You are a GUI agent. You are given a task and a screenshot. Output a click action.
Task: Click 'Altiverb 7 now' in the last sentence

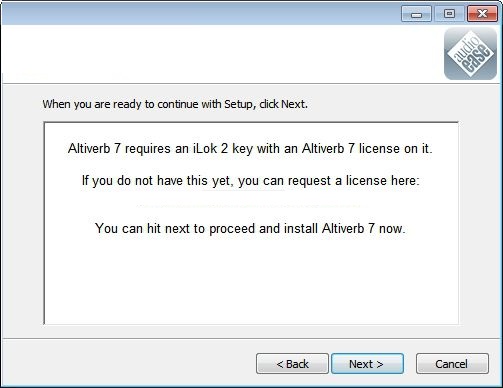[x=364, y=229]
